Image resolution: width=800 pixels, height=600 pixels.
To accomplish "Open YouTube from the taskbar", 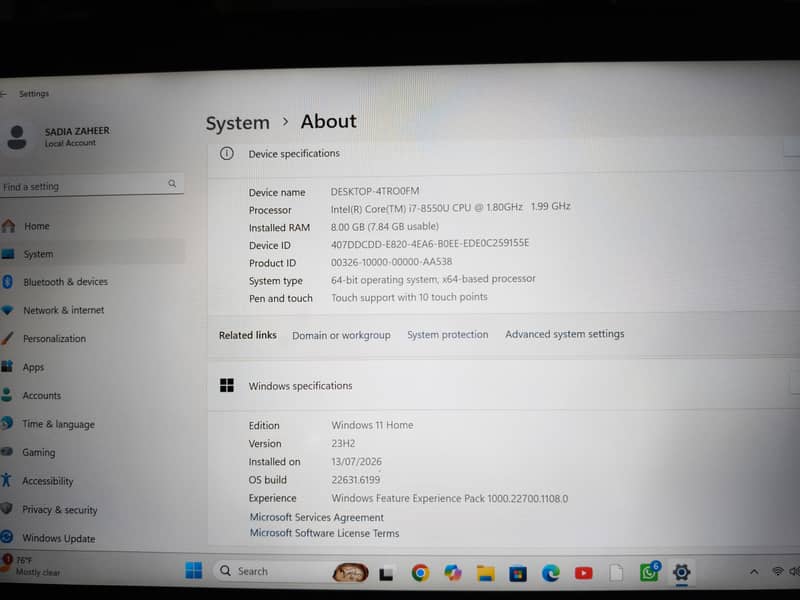I will 583,573.
